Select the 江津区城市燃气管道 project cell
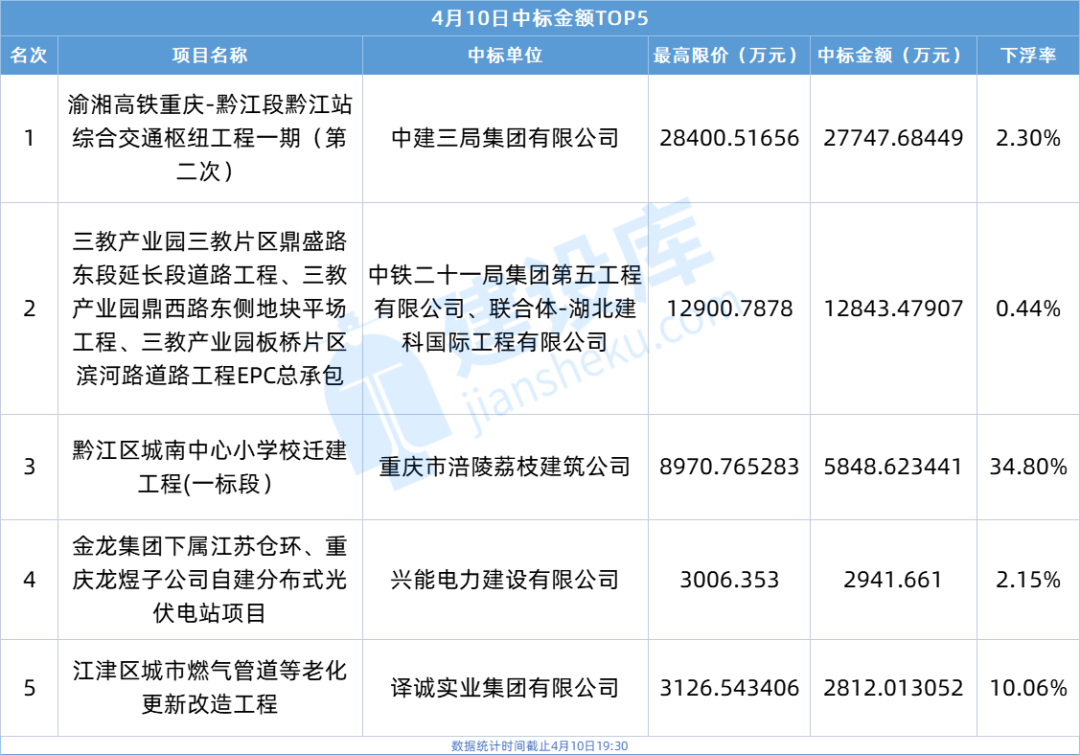 (209, 687)
